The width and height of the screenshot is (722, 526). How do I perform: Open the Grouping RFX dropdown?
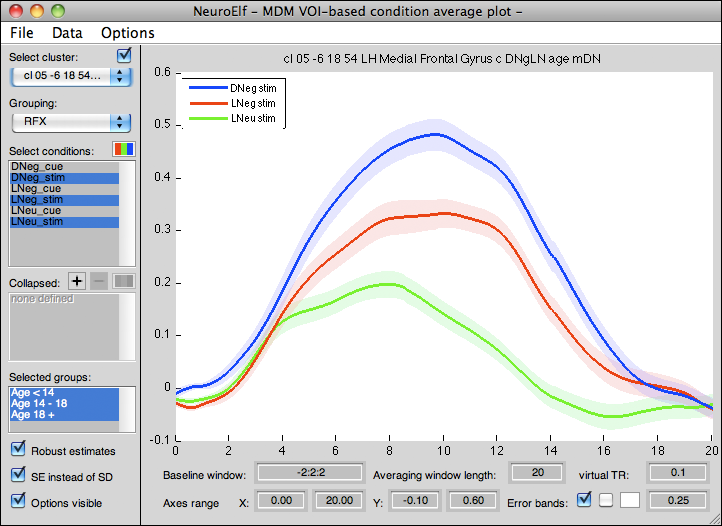(x=71, y=122)
